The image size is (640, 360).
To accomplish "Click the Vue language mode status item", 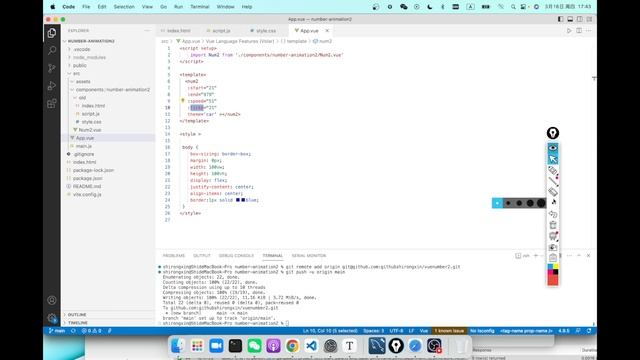I will [424, 331].
